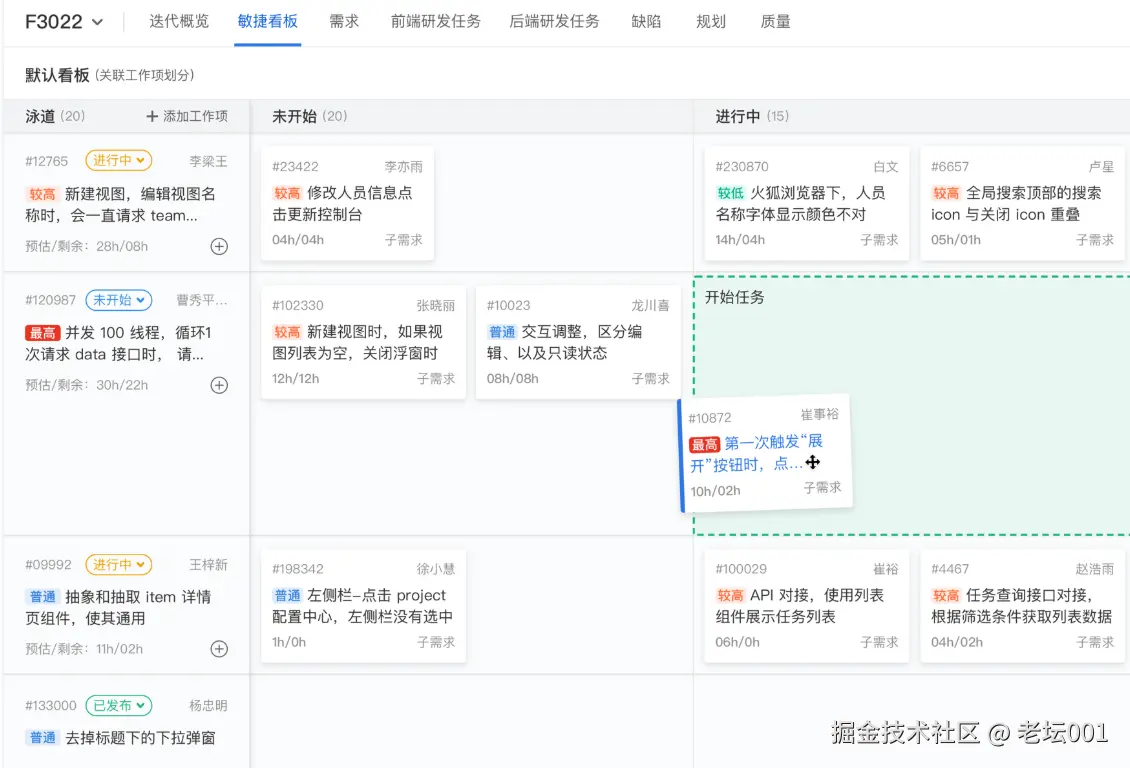Click the plus icon on card #12765
Viewport: 1130px width, 768px height.
tap(219, 246)
